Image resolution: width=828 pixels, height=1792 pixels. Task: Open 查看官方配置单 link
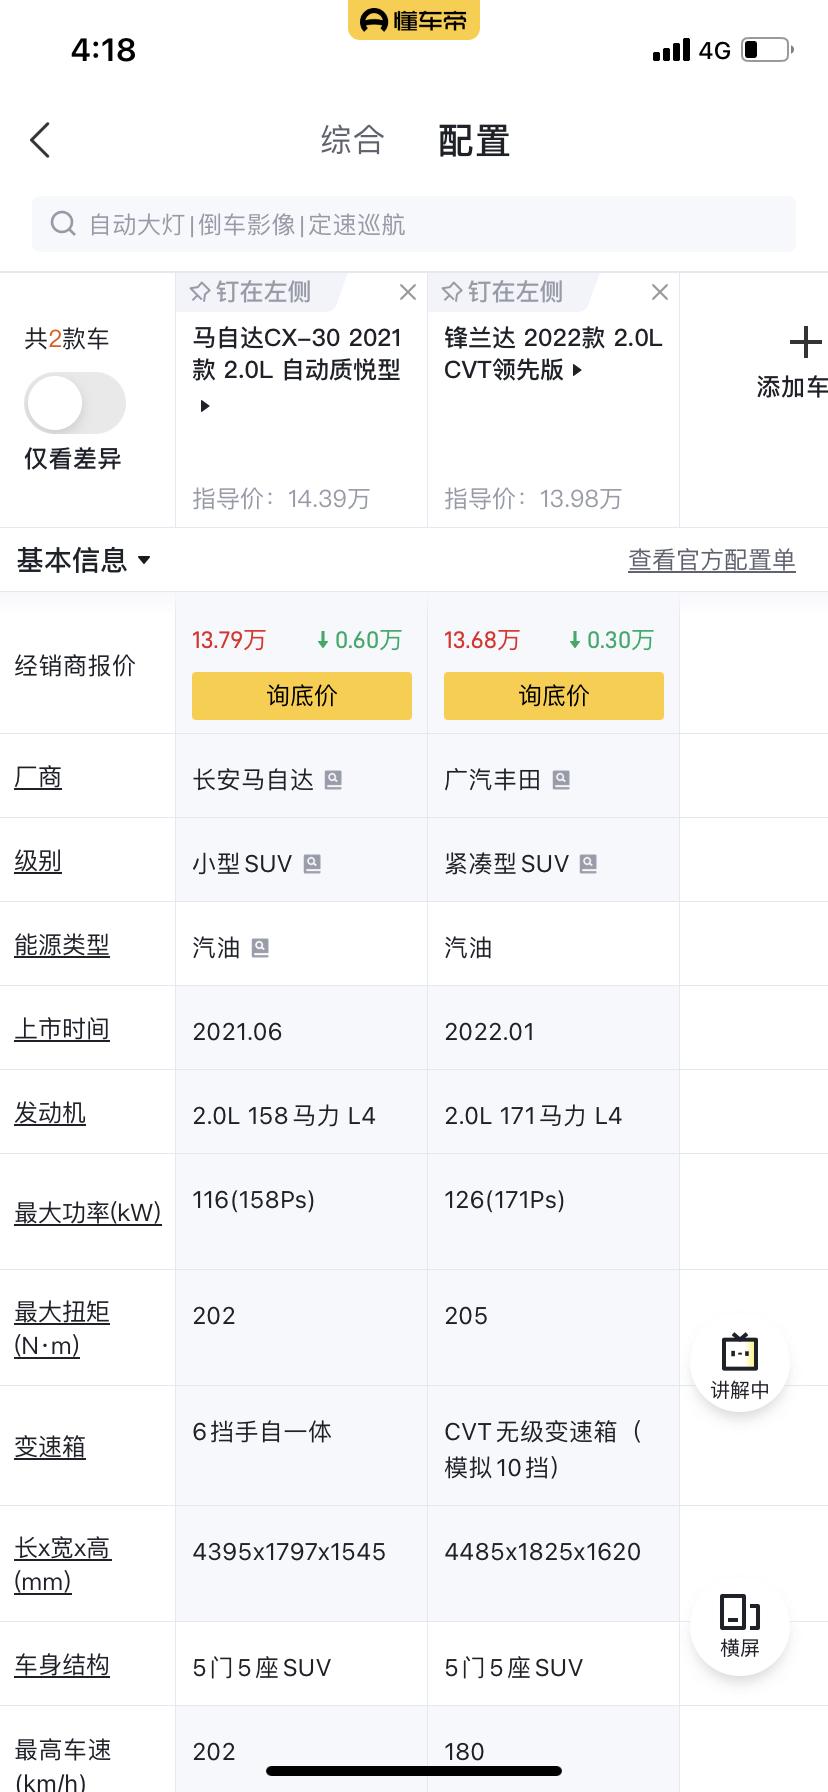click(712, 560)
